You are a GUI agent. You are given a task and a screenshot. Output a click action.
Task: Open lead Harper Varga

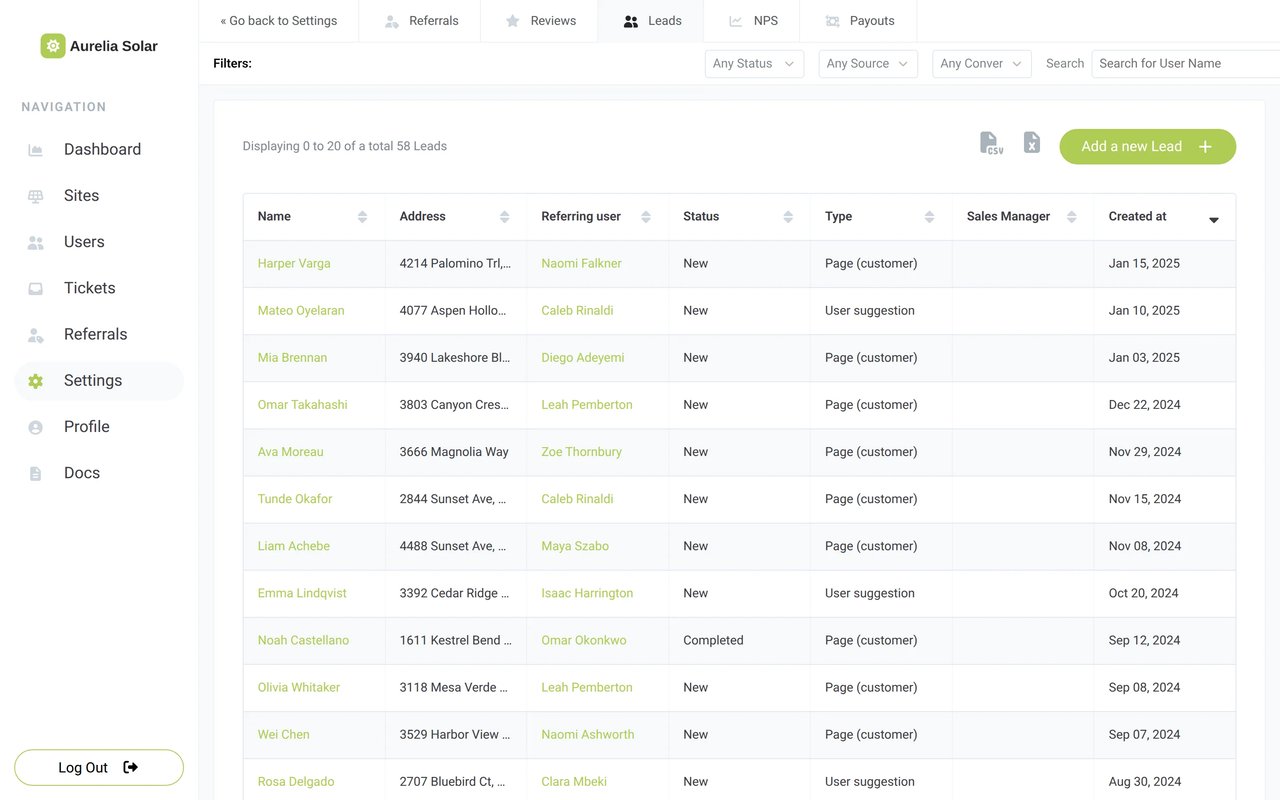pos(294,264)
